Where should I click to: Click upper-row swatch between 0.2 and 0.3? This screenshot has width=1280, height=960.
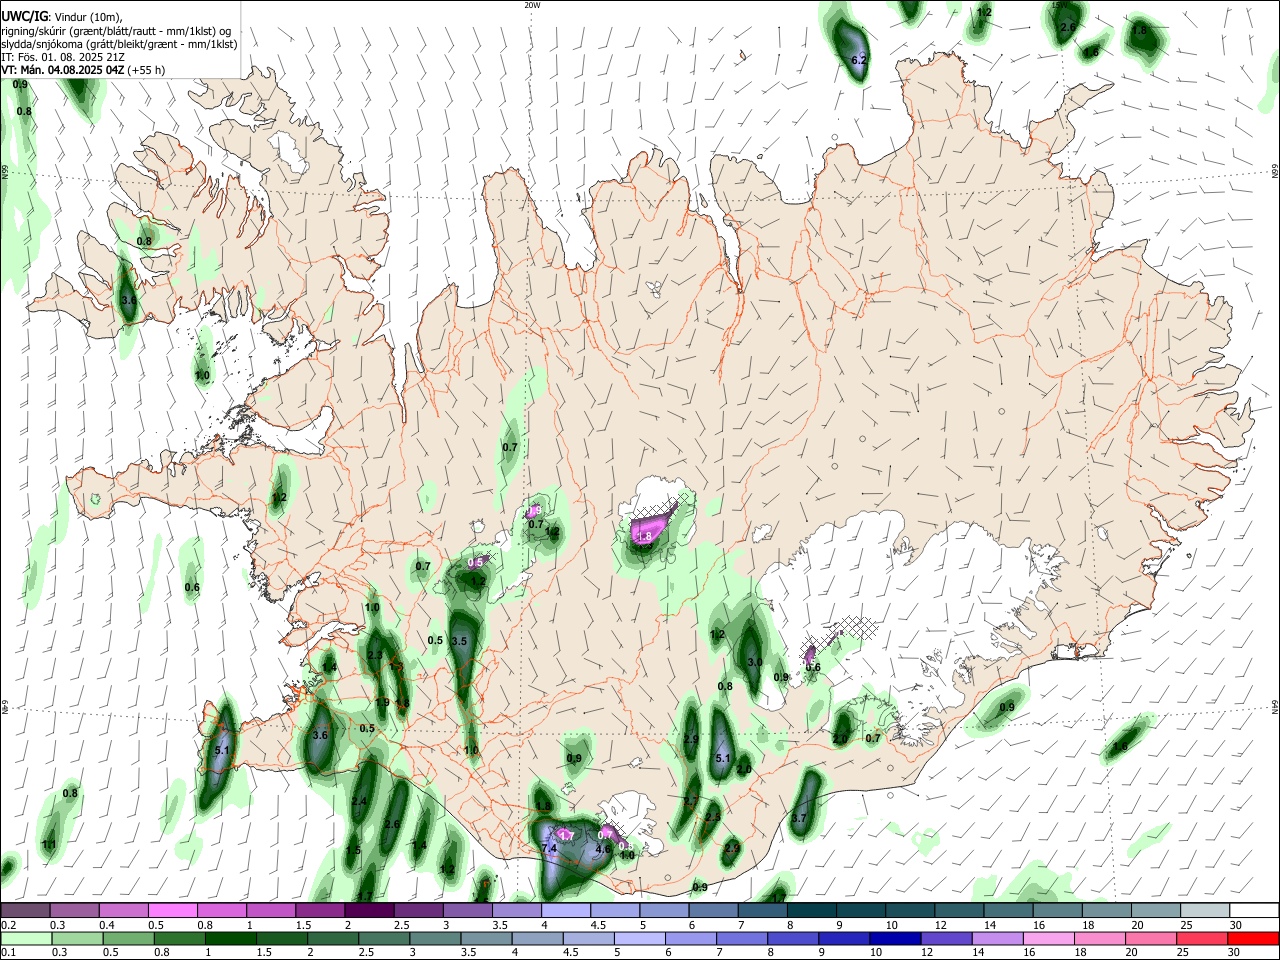[25, 911]
